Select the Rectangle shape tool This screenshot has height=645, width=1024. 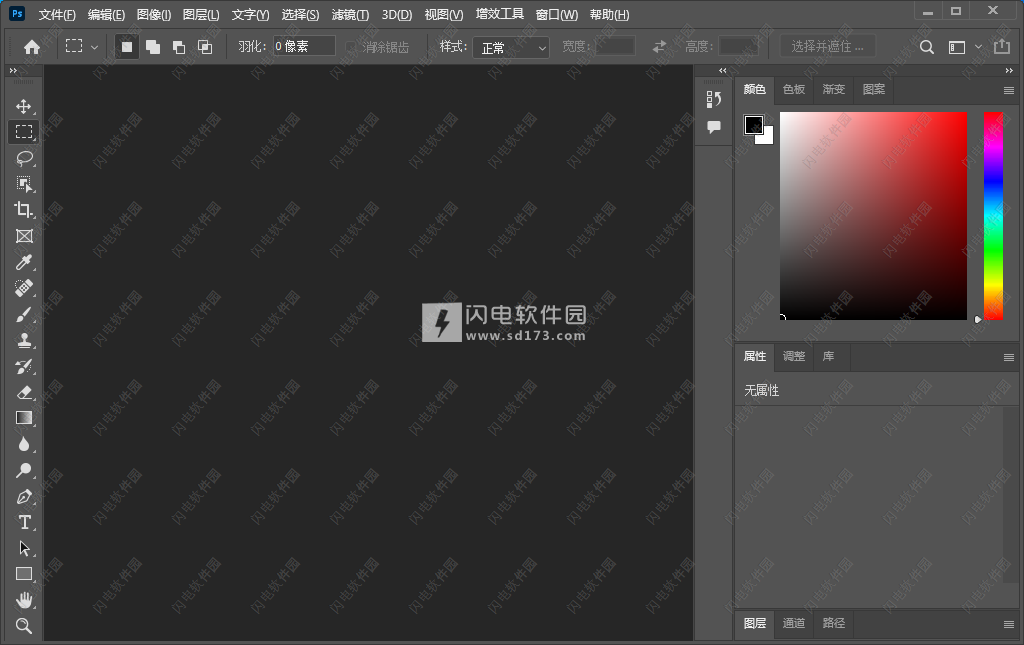24,574
